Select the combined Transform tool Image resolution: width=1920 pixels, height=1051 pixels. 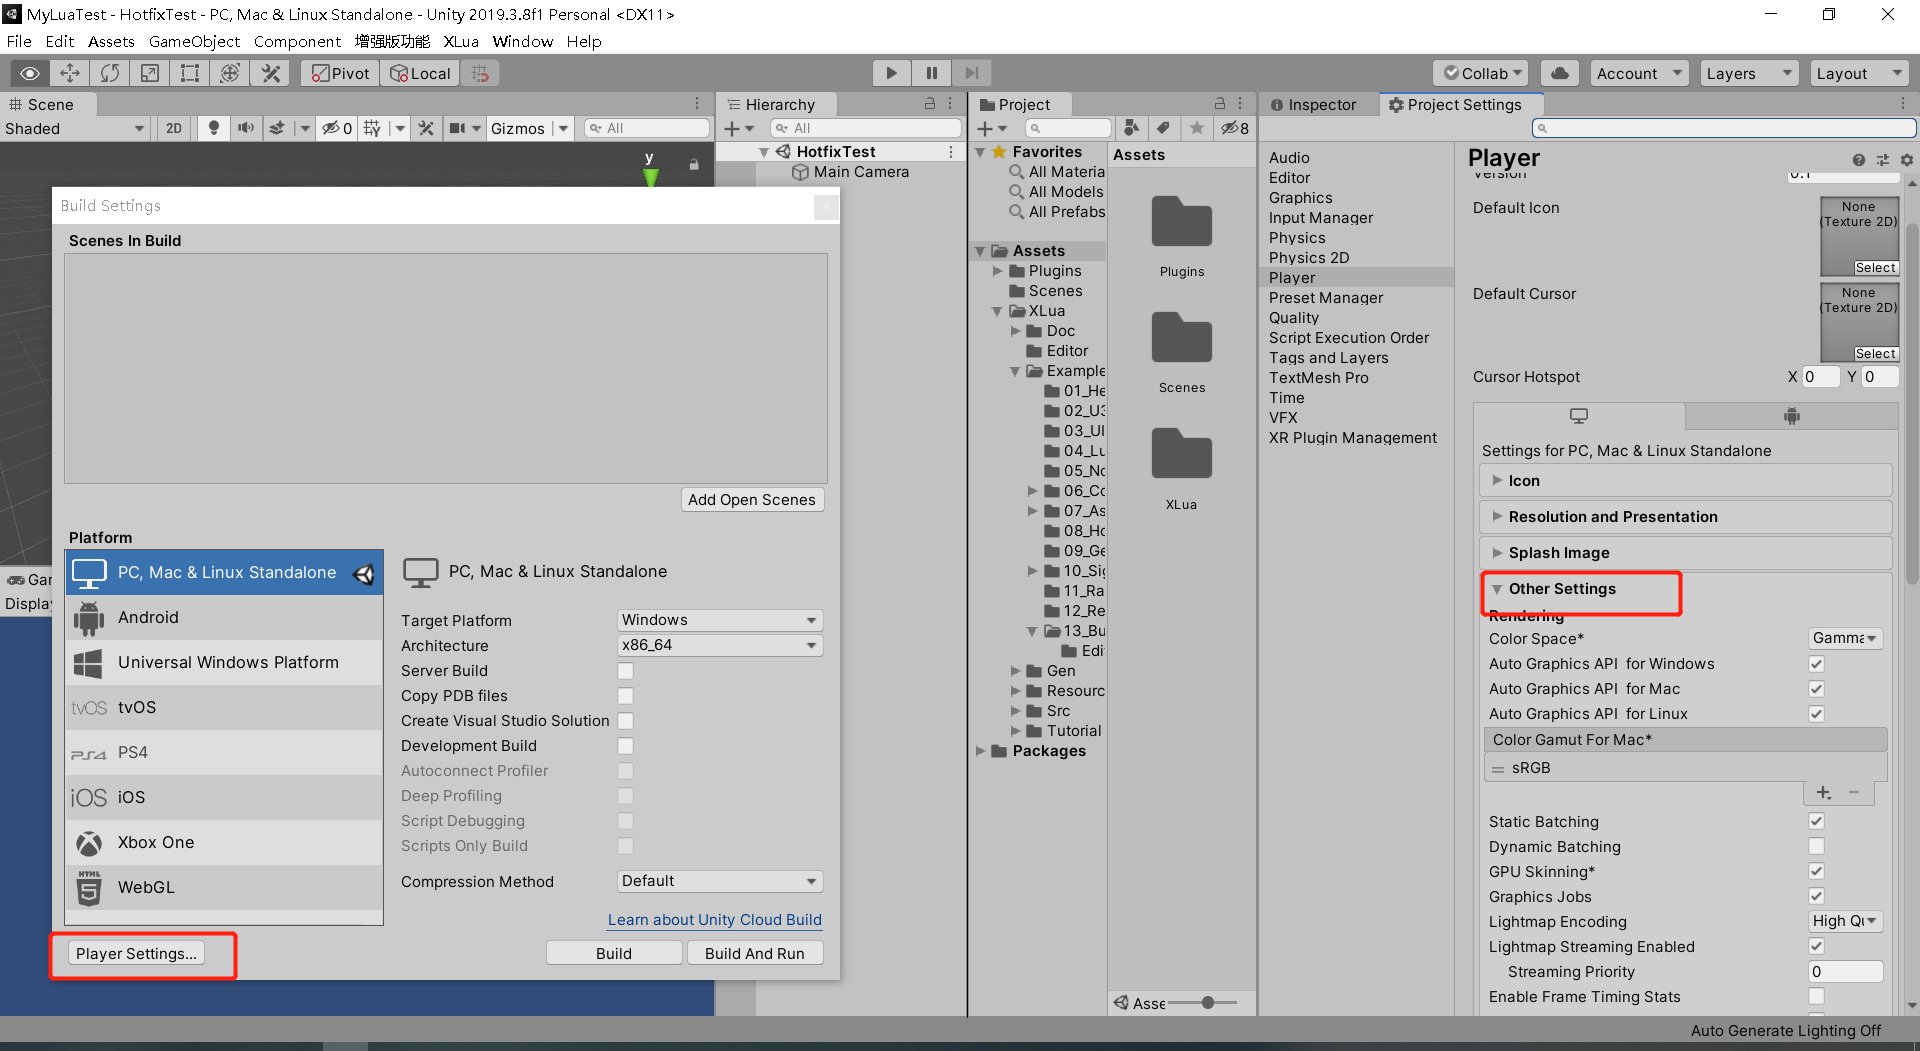click(x=230, y=73)
